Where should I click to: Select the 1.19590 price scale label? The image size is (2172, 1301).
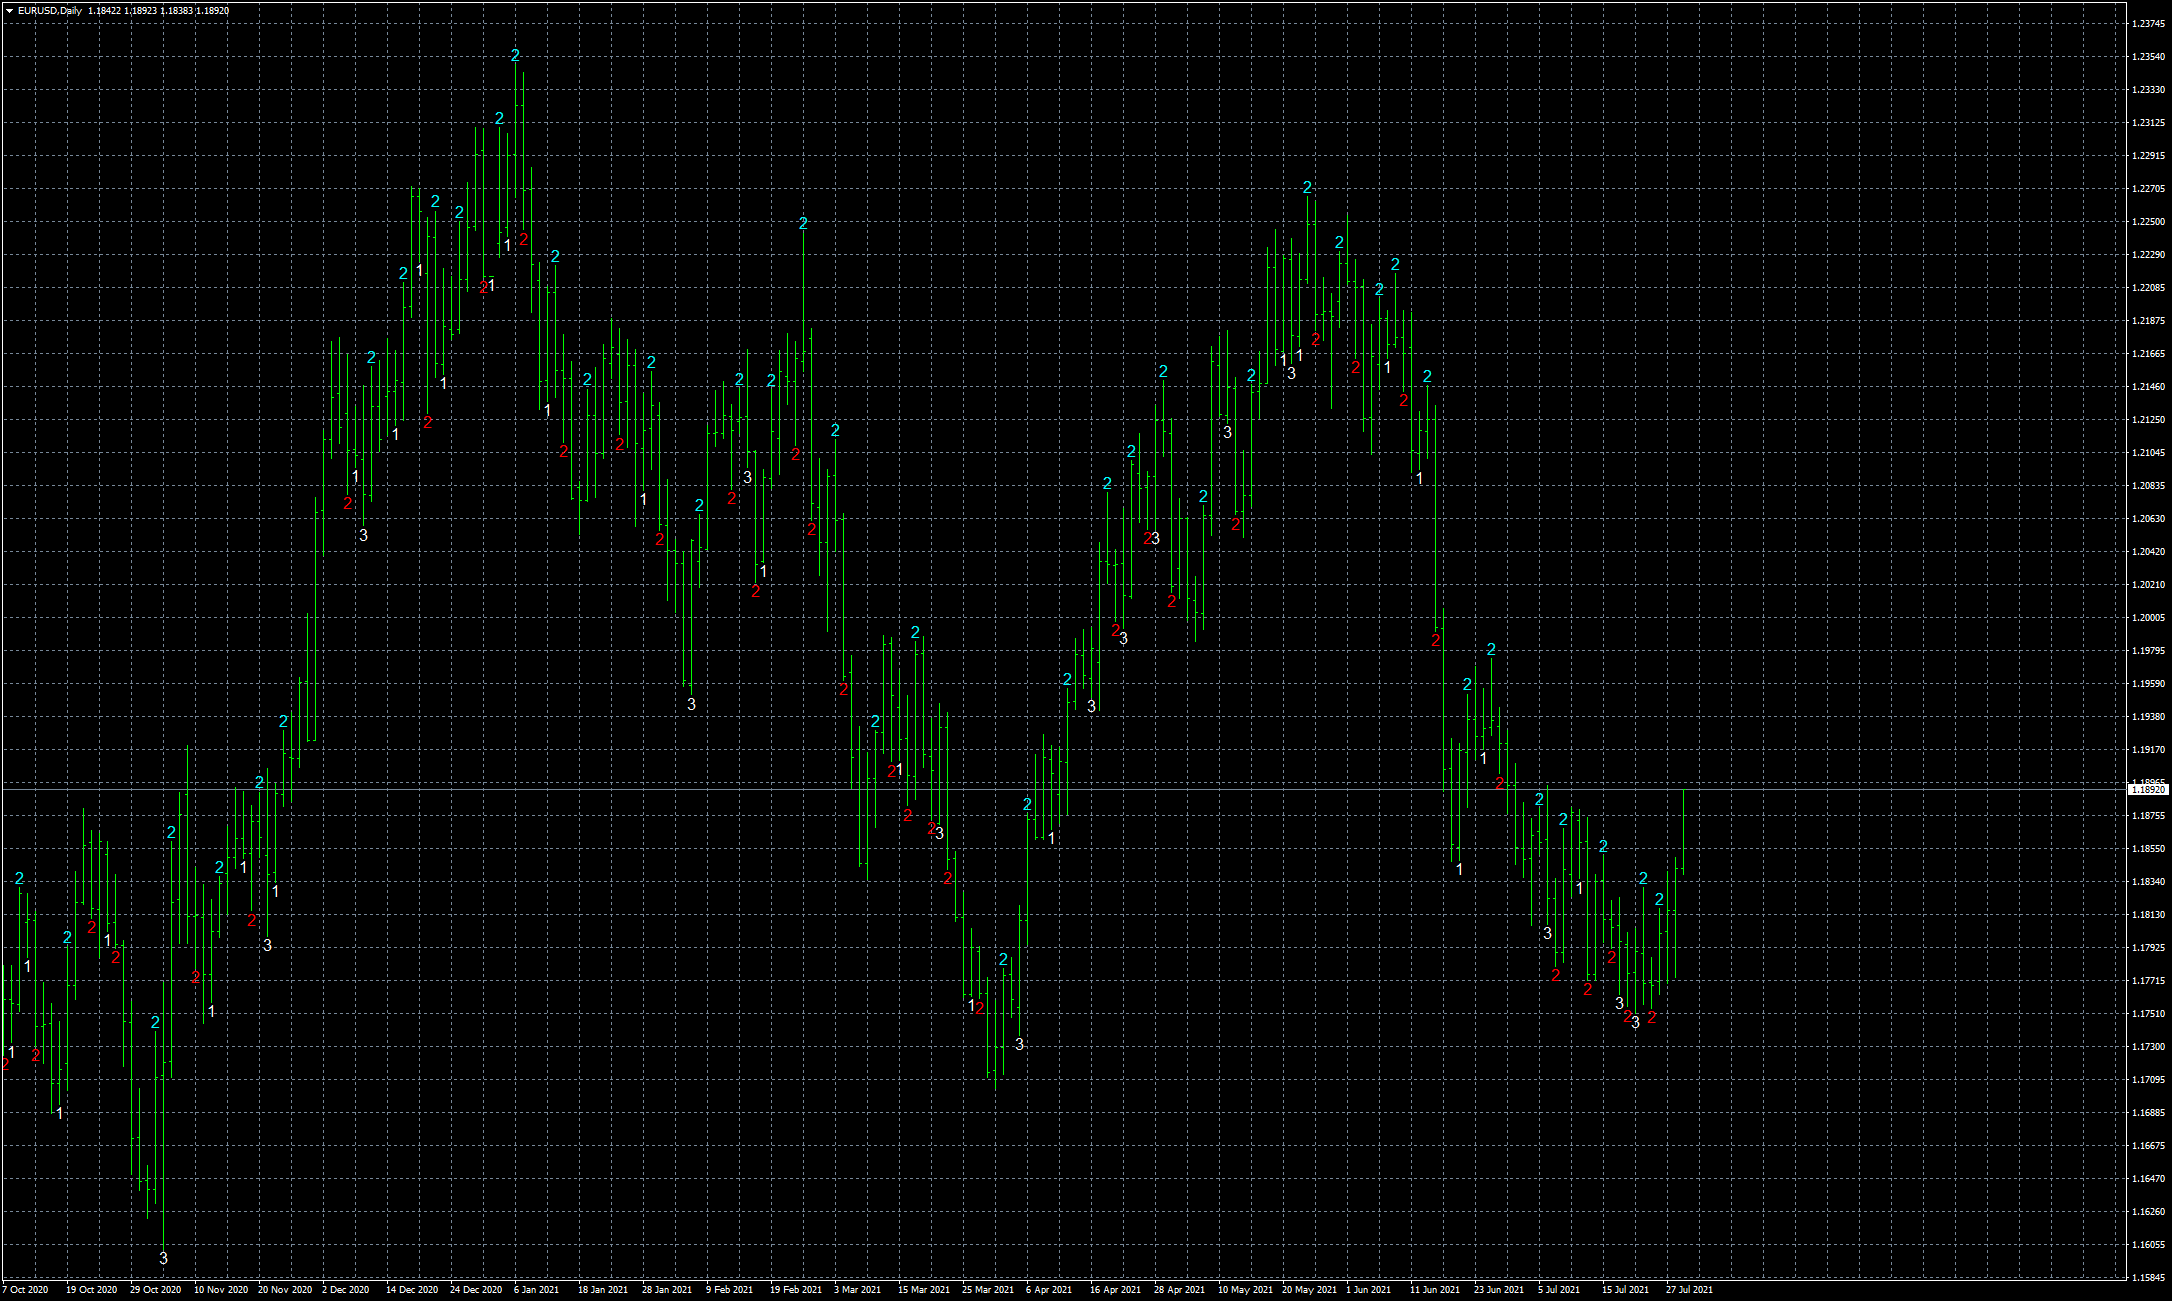[2148, 684]
